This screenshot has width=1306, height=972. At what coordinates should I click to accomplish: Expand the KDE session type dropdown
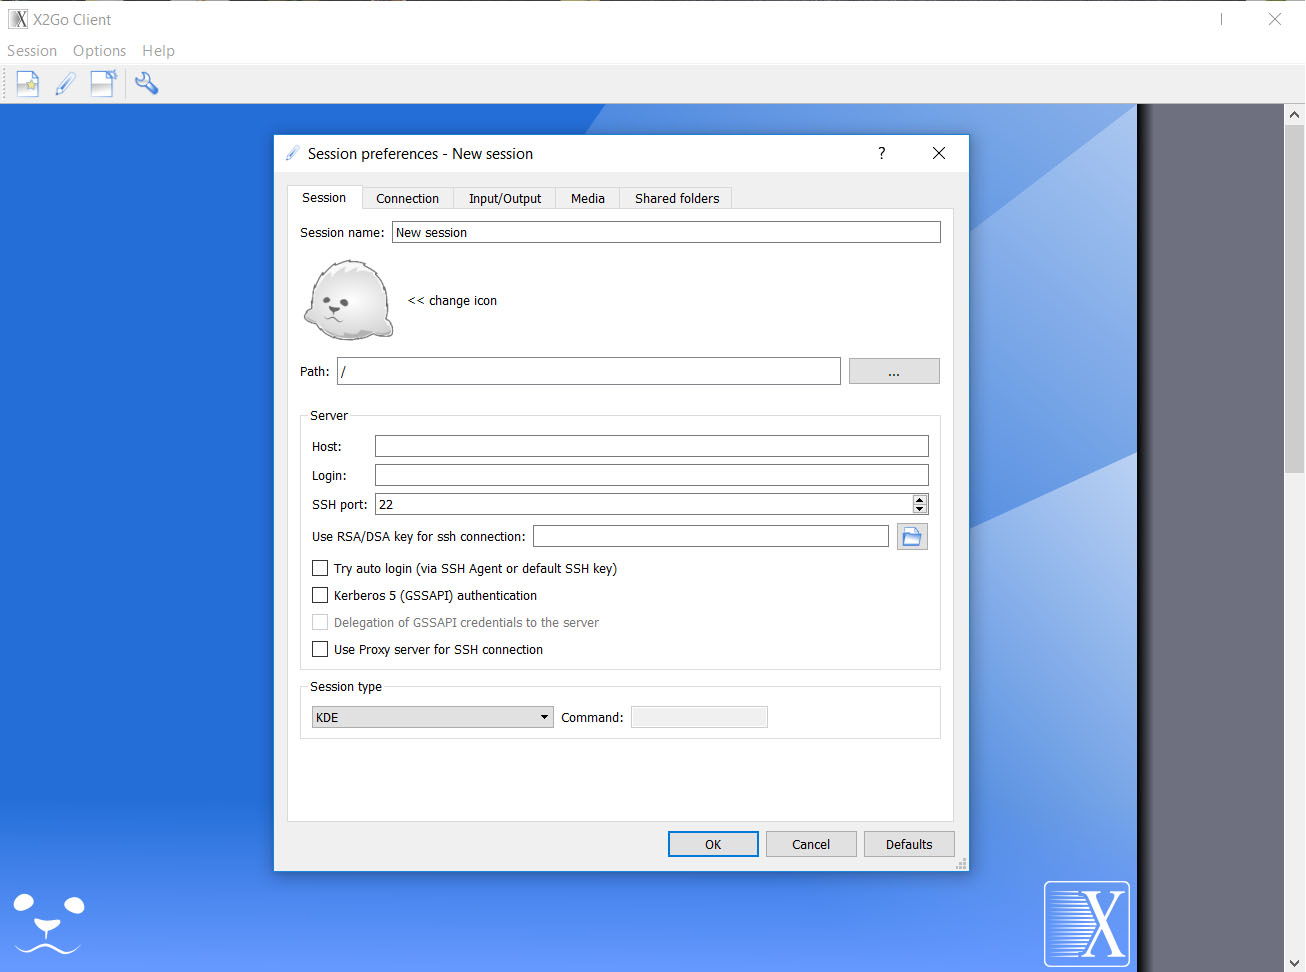[432, 717]
